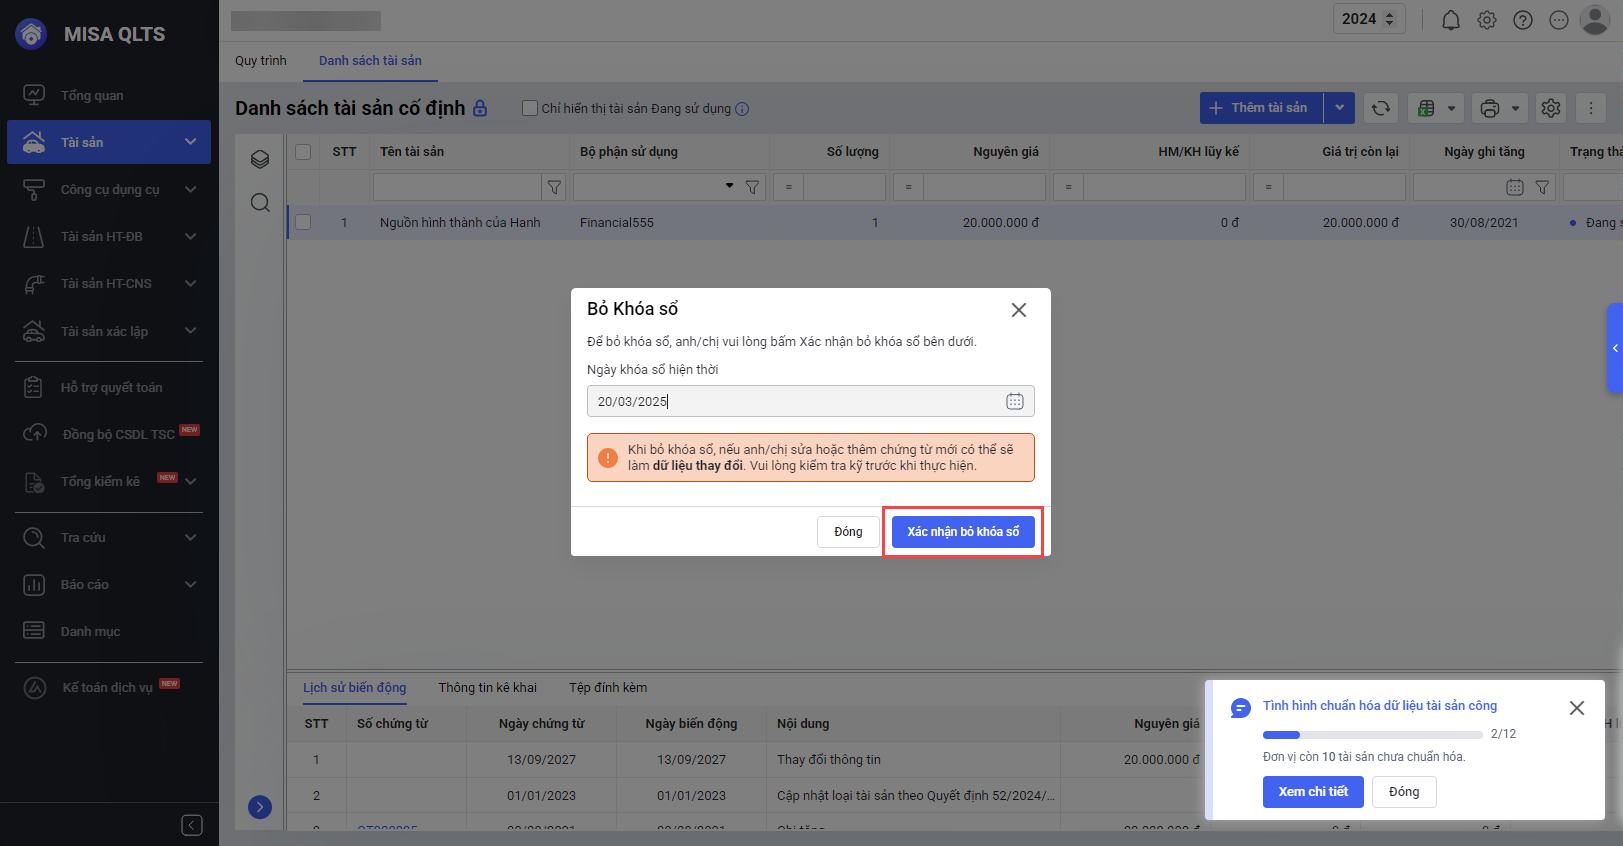Expand the Công cụ dụng cụ menu

click(x=109, y=189)
